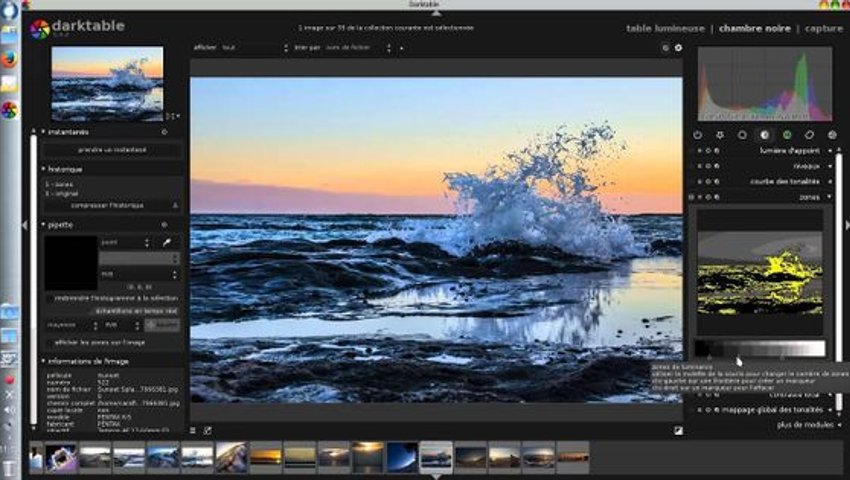850x480 pixels.
Task: Click the colourful darktable icon in the dock
Action: [x=9, y=110]
